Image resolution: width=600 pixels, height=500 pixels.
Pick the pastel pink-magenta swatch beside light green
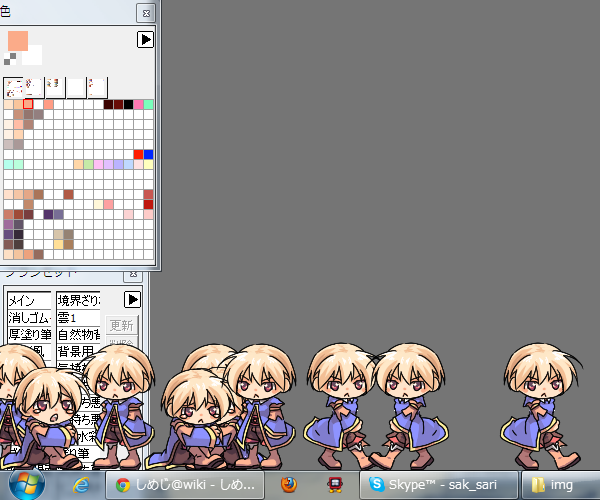98,164
